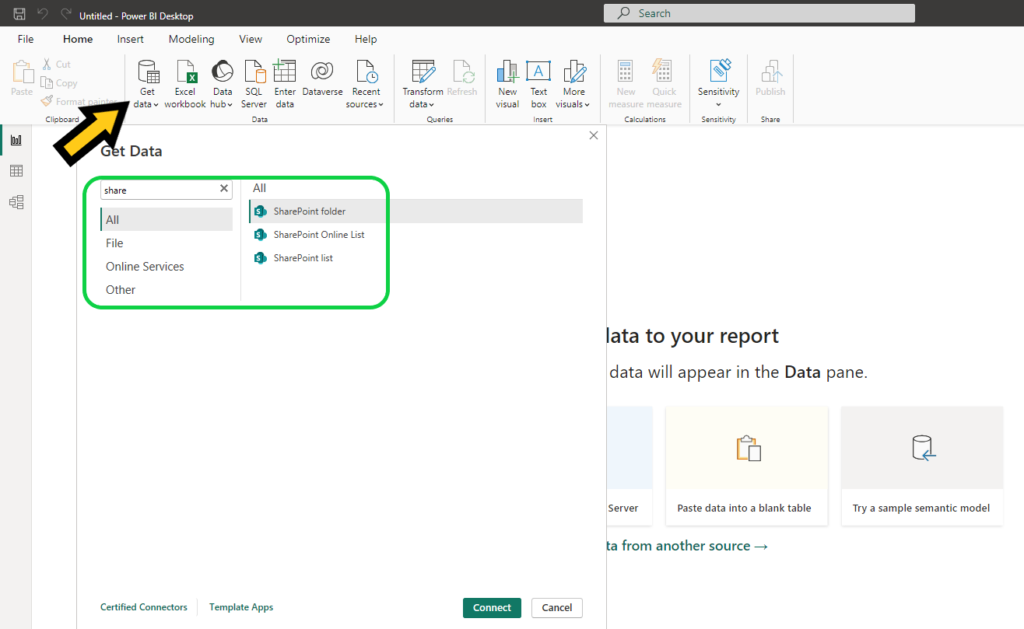The width and height of the screenshot is (1024, 629).
Task: Open the File menu
Action: (x=25, y=39)
